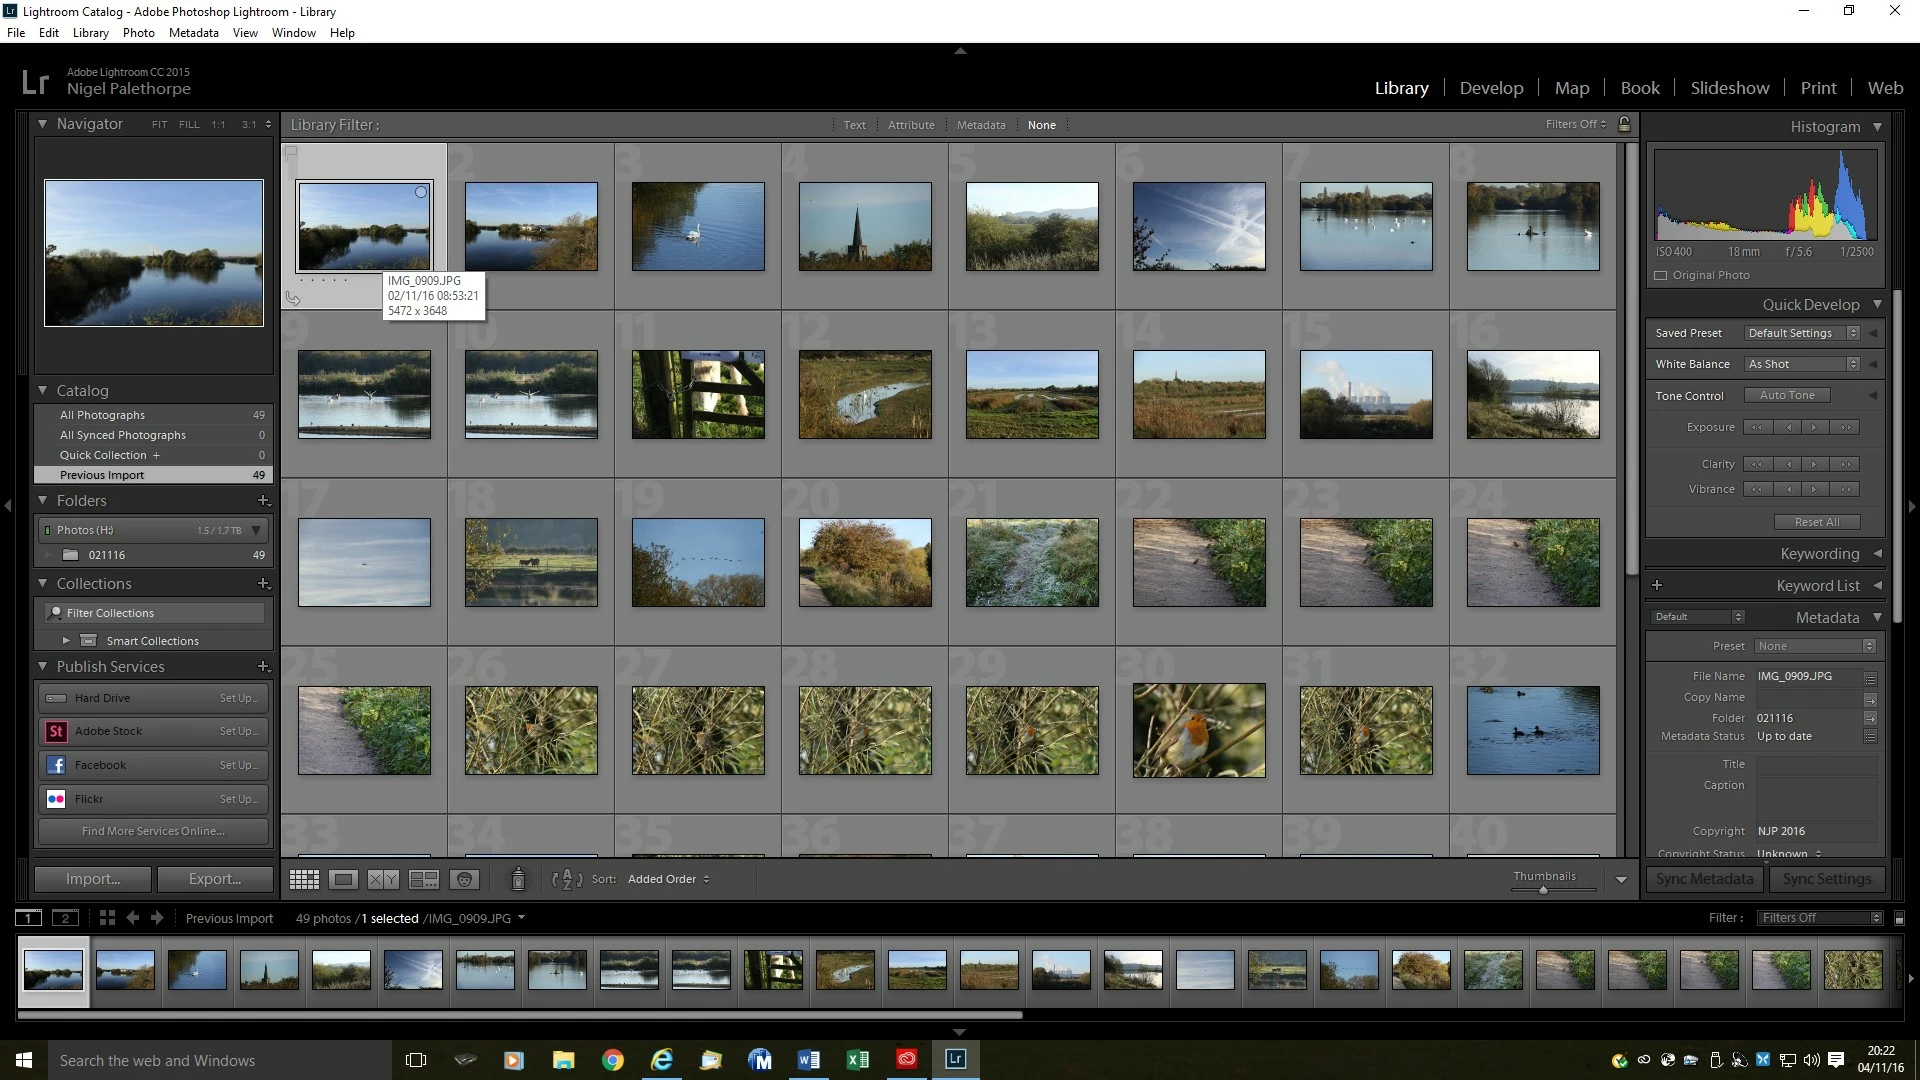This screenshot has width=1920, height=1080.
Task: Add new collection with plus icon
Action: tap(263, 583)
